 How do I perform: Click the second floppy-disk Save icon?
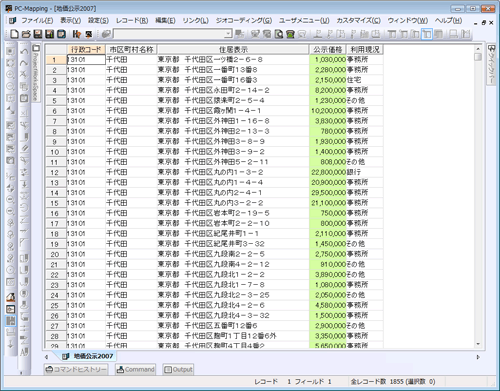(x=50, y=34)
